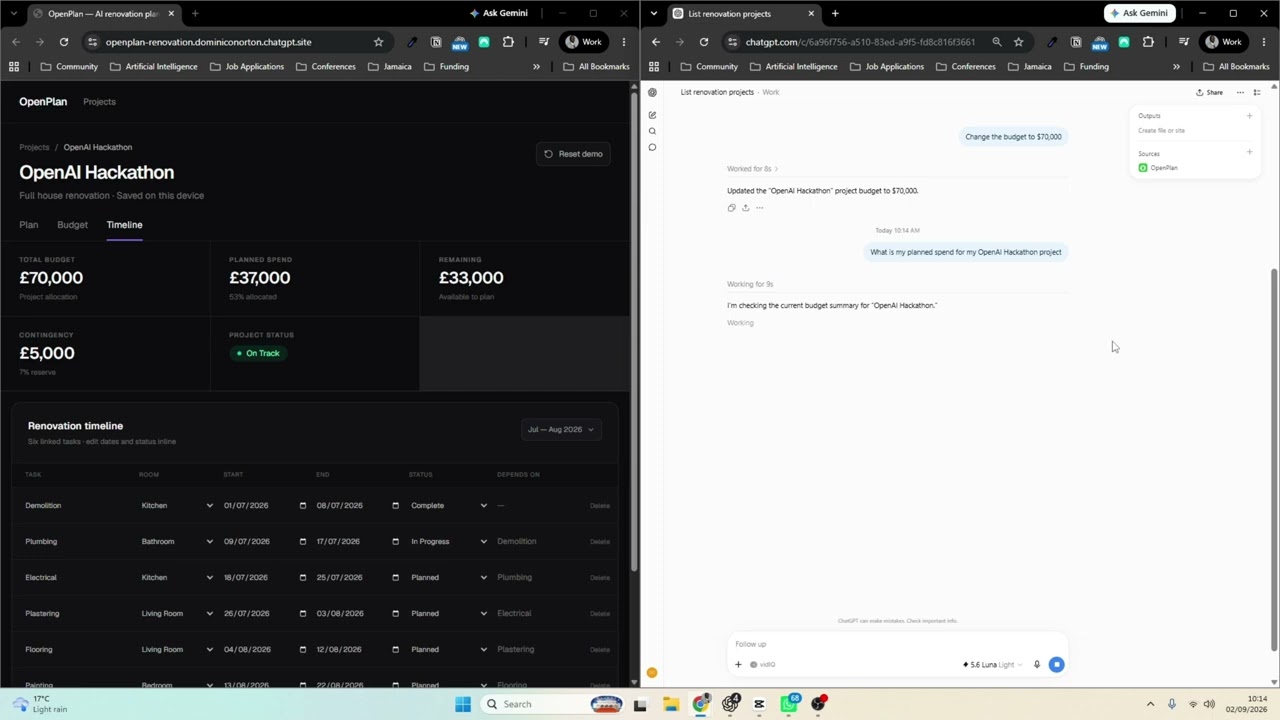Switch to the Plan tab
1280x720 pixels.
(x=29, y=225)
